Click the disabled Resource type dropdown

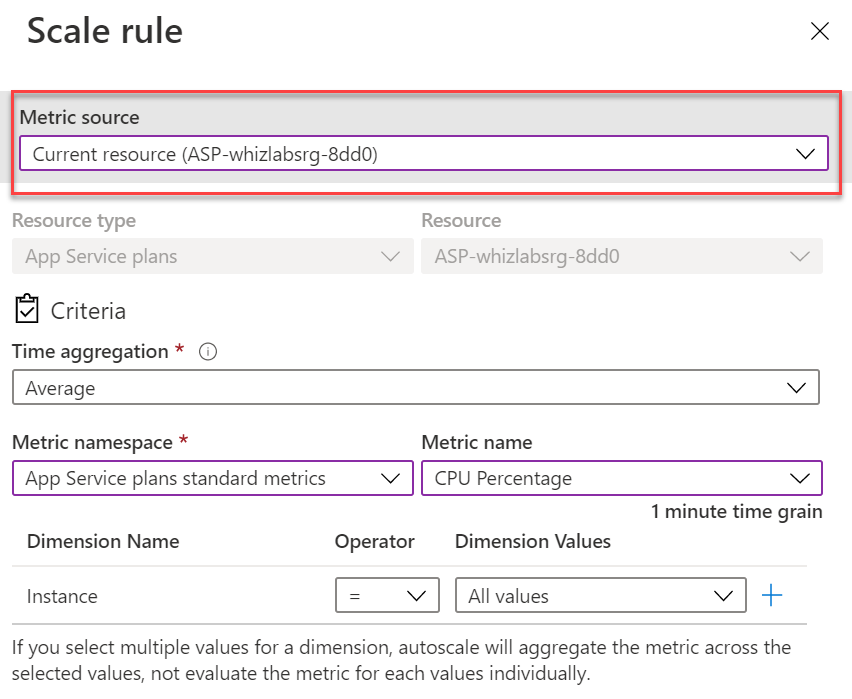(x=212, y=256)
